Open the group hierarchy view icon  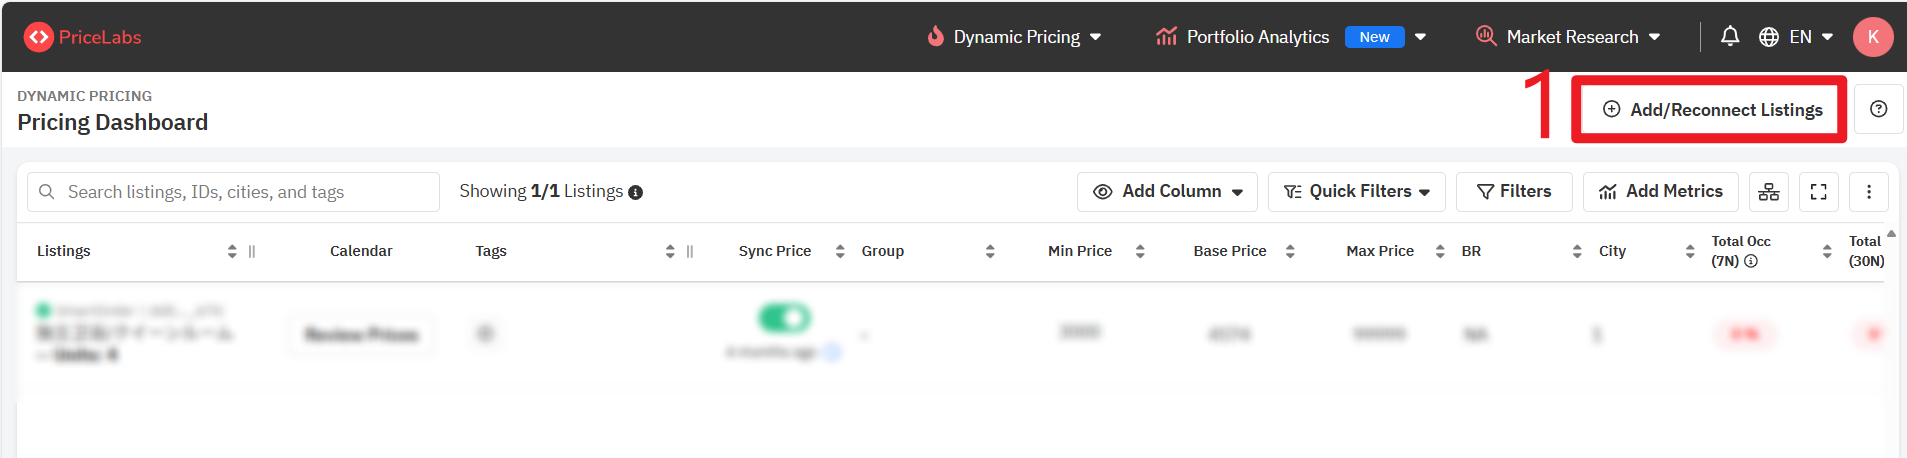pos(1768,192)
